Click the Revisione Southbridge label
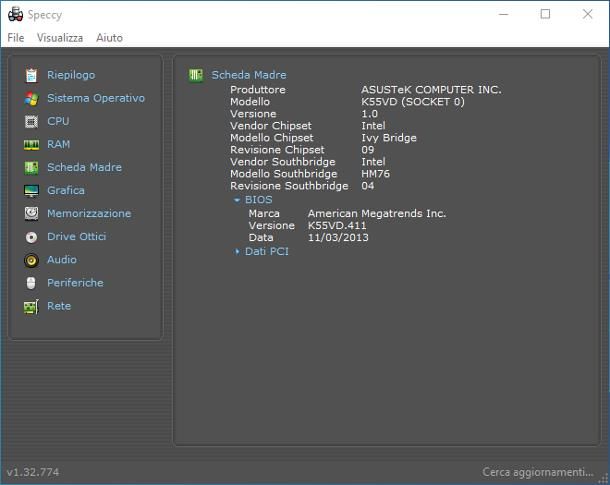Viewport: 610px width, 485px height. point(289,186)
